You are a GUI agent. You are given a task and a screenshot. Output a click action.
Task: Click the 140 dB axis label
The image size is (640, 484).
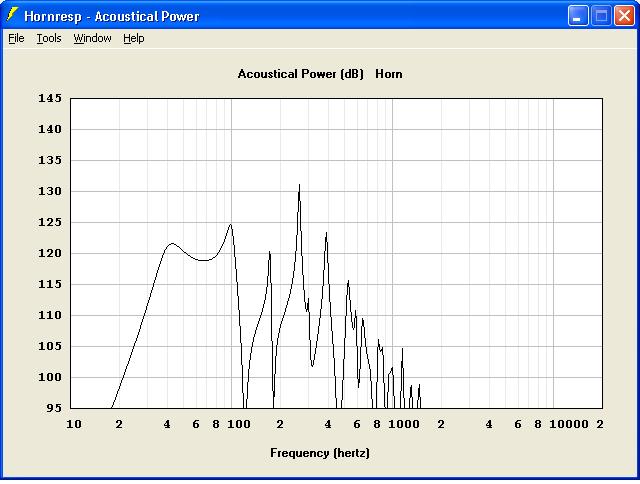pyautogui.click(x=50, y=129)
